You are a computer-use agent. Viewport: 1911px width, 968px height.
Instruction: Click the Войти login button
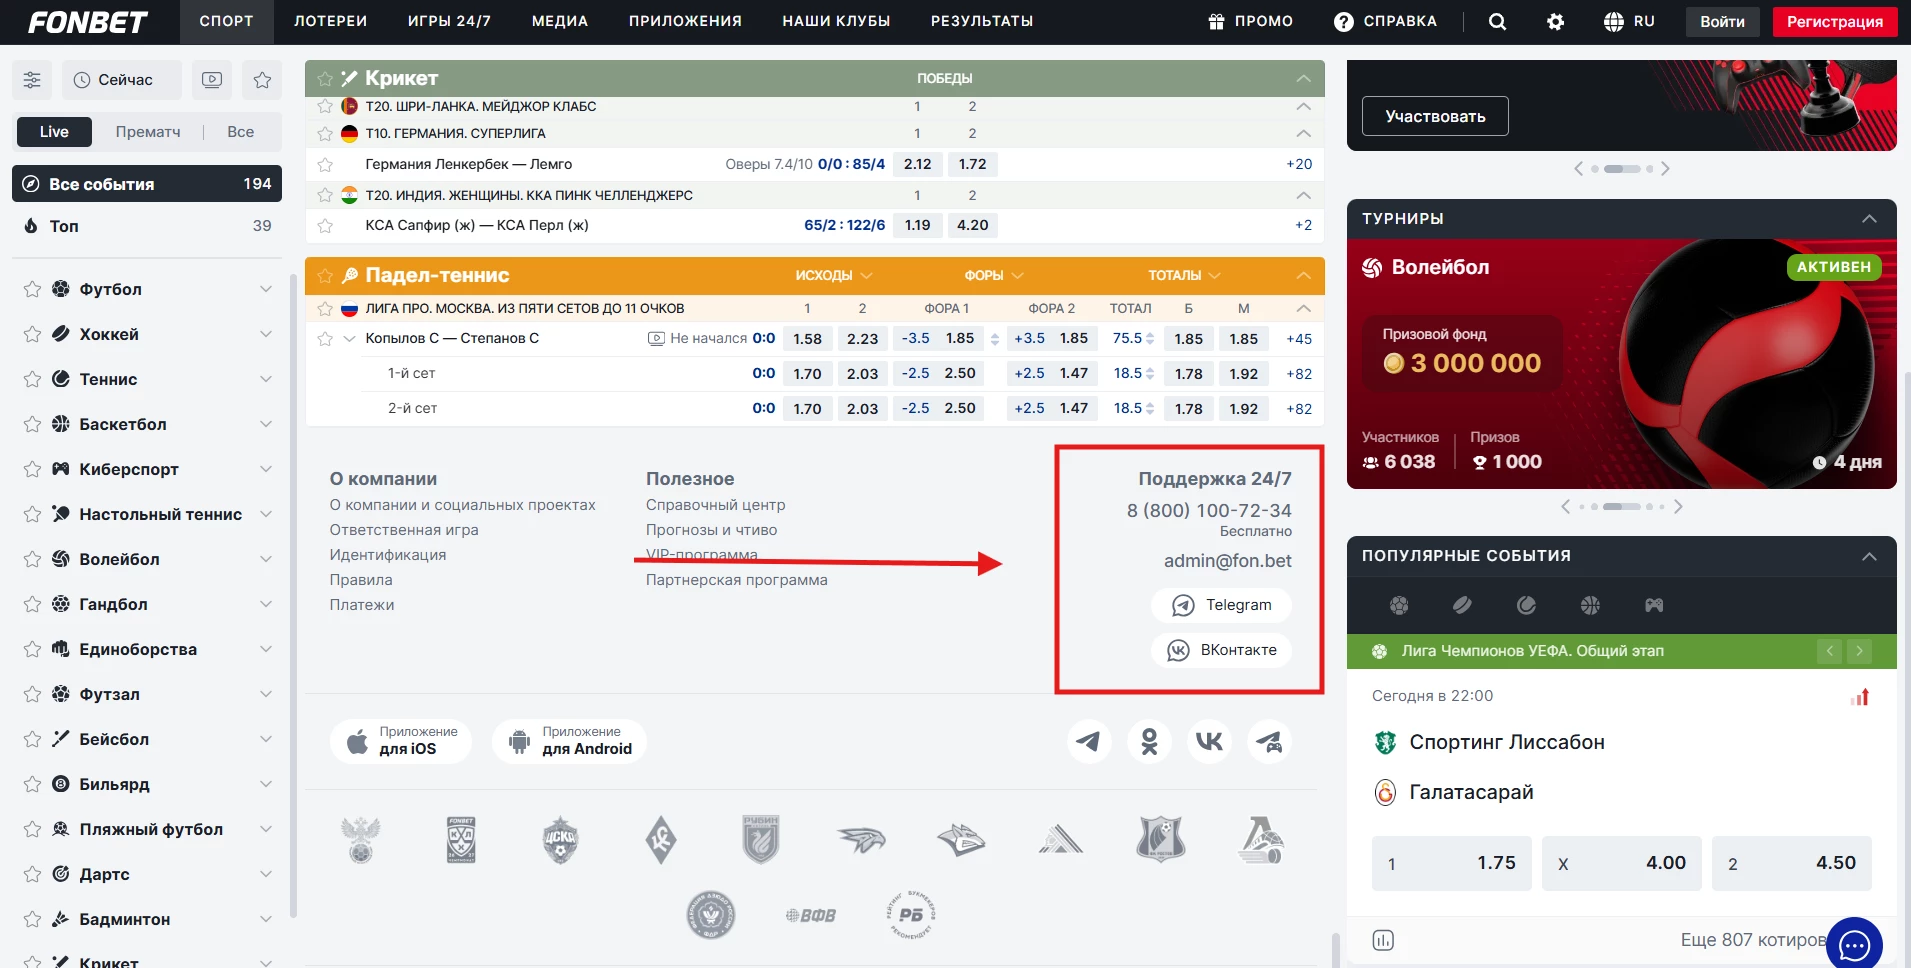[1722, 22]
